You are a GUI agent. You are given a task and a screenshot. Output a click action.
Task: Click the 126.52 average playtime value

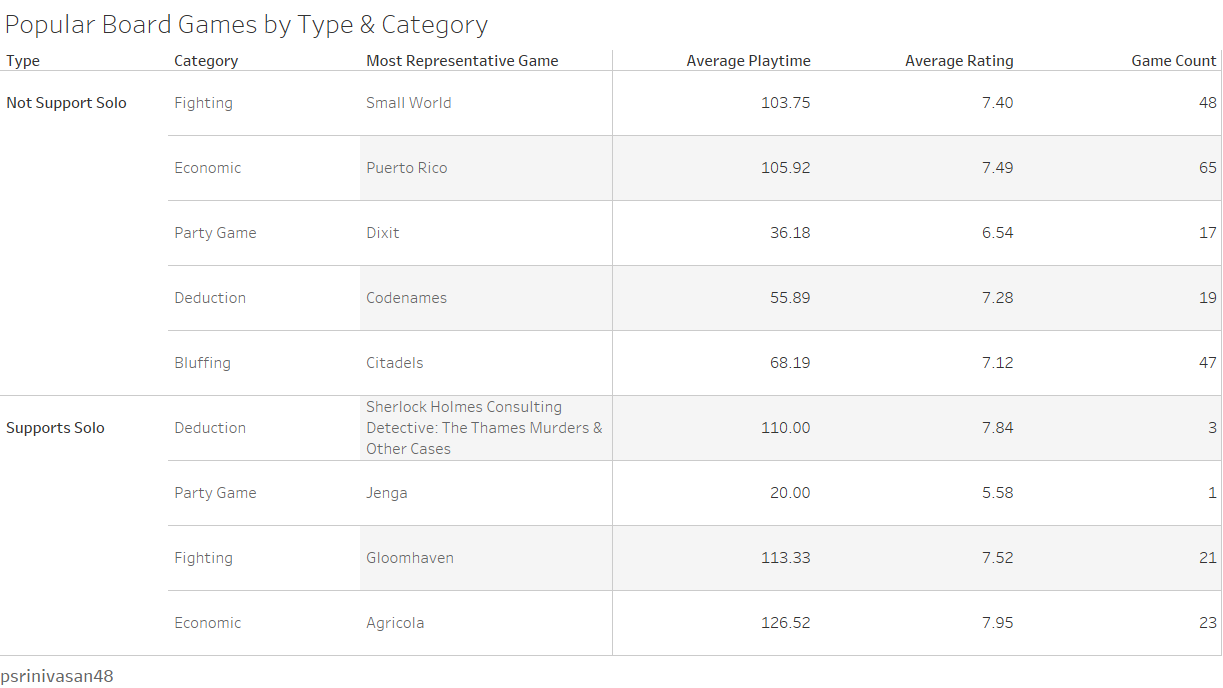point(786,623)
